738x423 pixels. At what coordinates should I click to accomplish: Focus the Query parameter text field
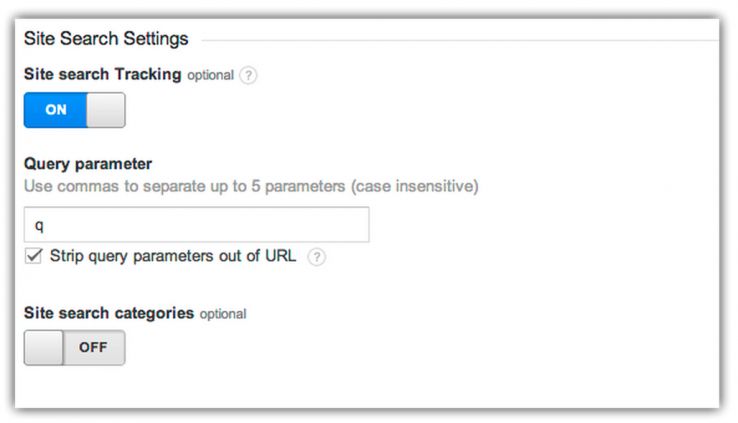click(x=197, y=225)
